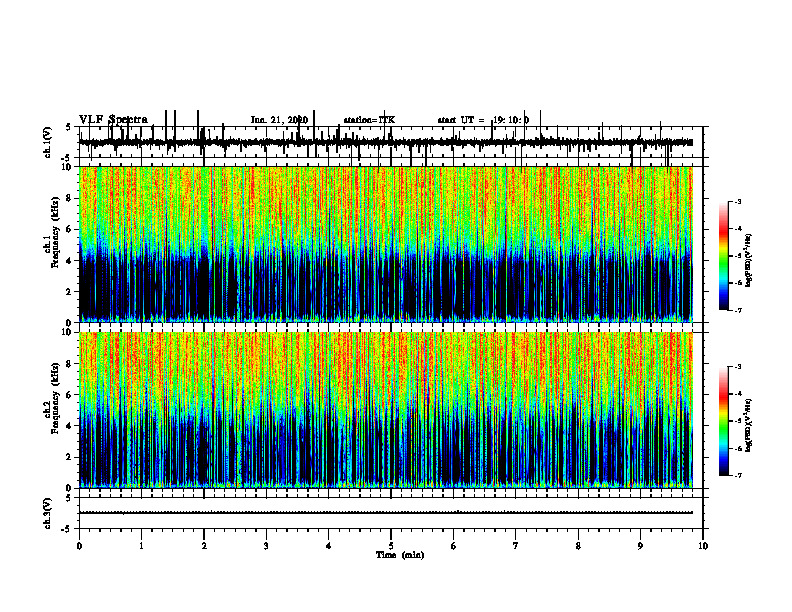
Task: Click the "3" time axis tick label
Action: click(266, 546)
